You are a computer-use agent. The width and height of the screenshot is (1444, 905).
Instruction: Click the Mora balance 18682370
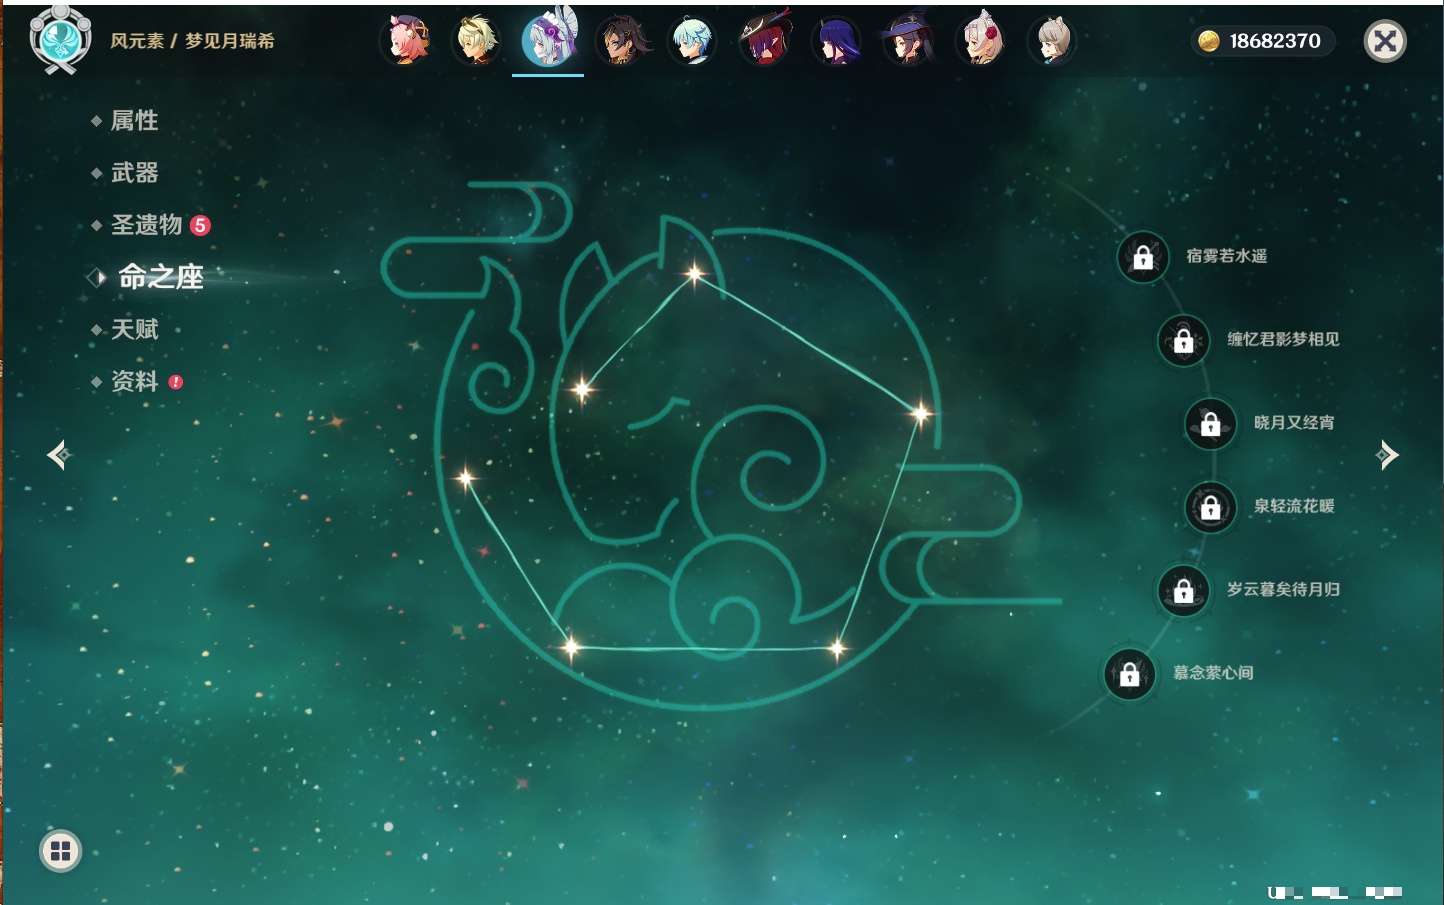click(x=1275, y=41)
